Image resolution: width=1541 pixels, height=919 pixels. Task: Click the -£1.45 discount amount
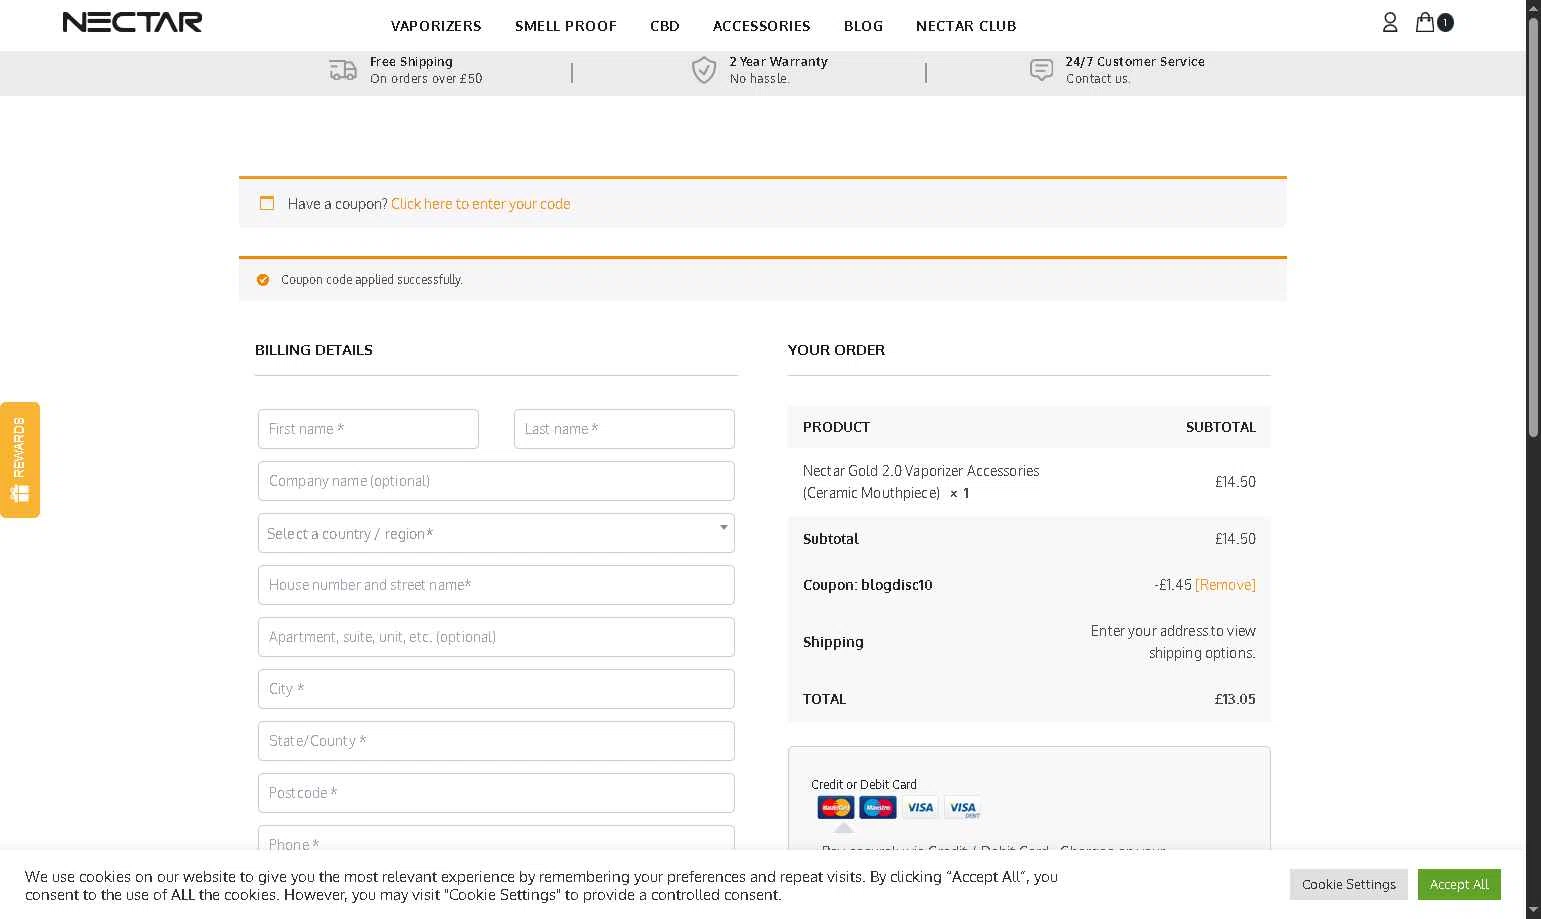(1172, 585)
